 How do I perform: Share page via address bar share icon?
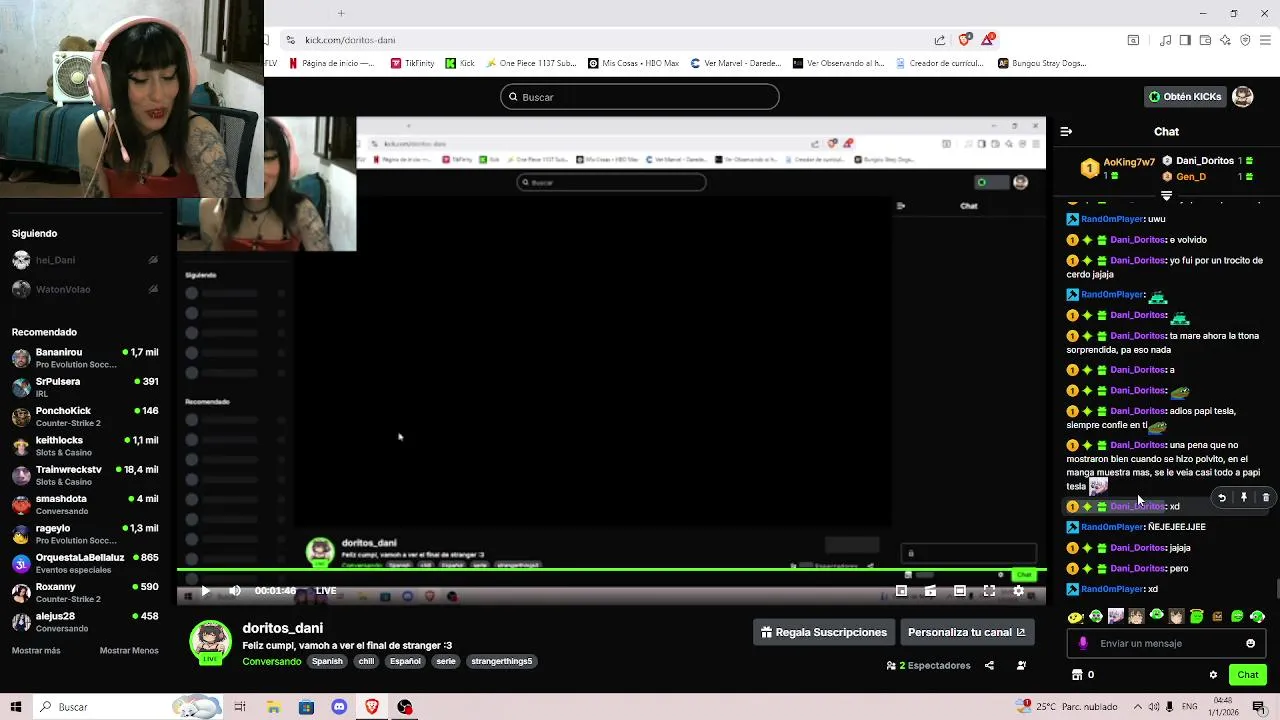pos(940,40)
